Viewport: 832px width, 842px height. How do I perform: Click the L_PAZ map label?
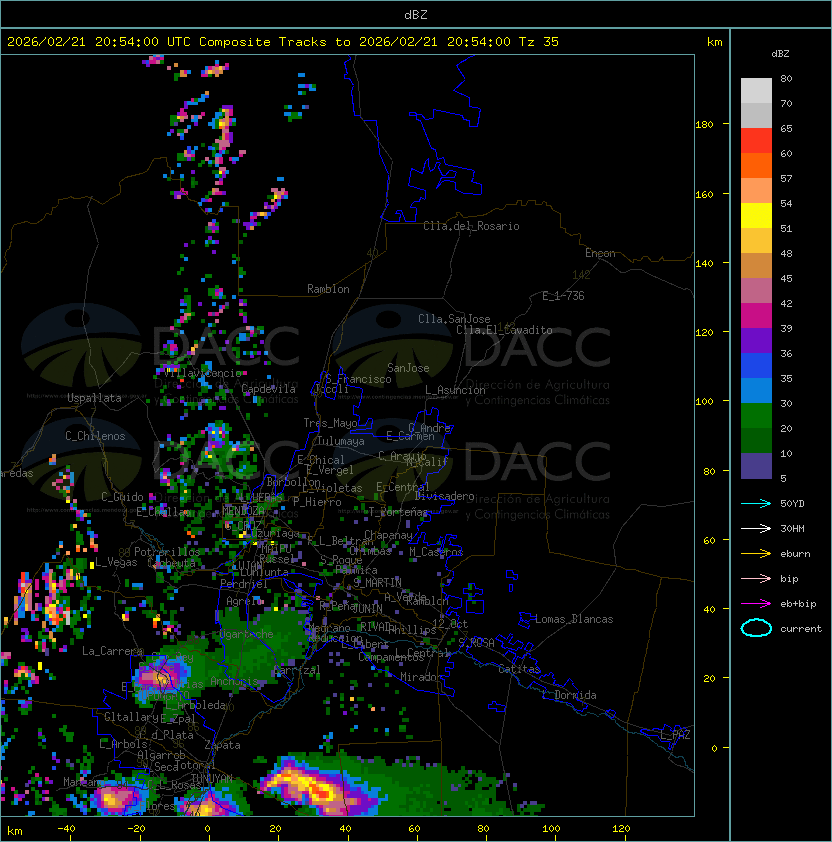(675, 734)
